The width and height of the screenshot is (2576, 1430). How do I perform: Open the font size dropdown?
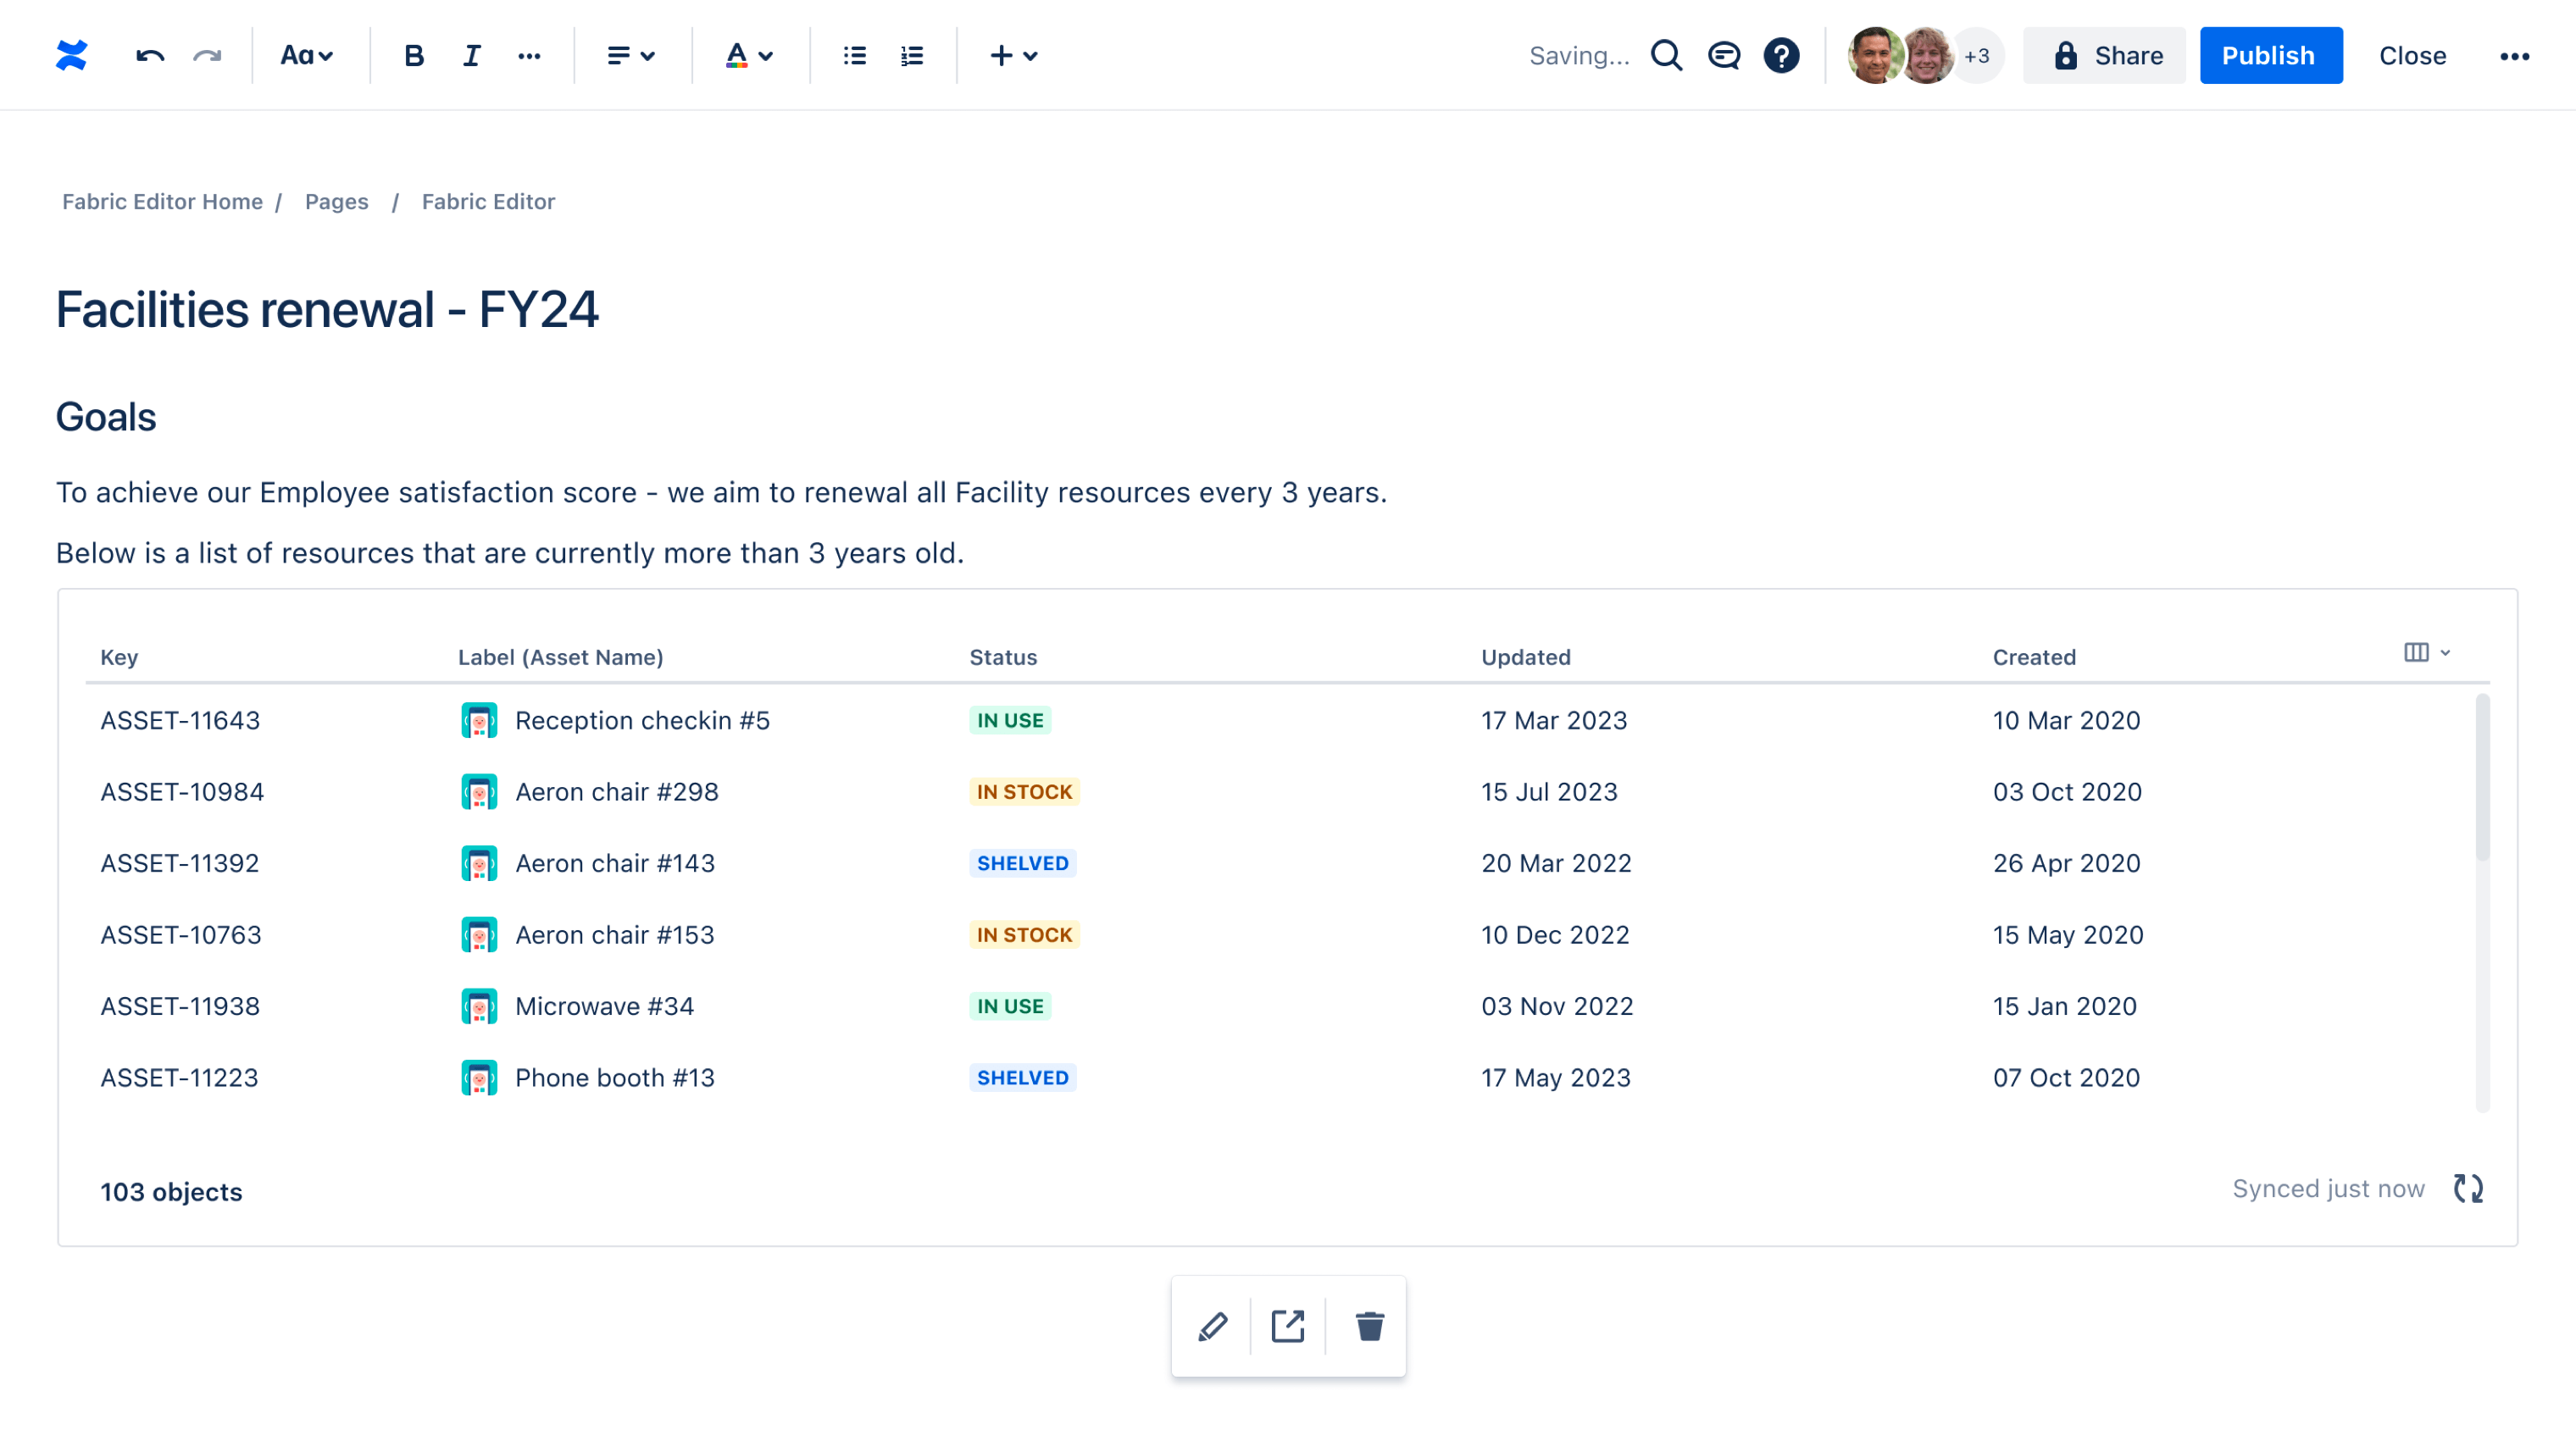[x=308, y=54]
